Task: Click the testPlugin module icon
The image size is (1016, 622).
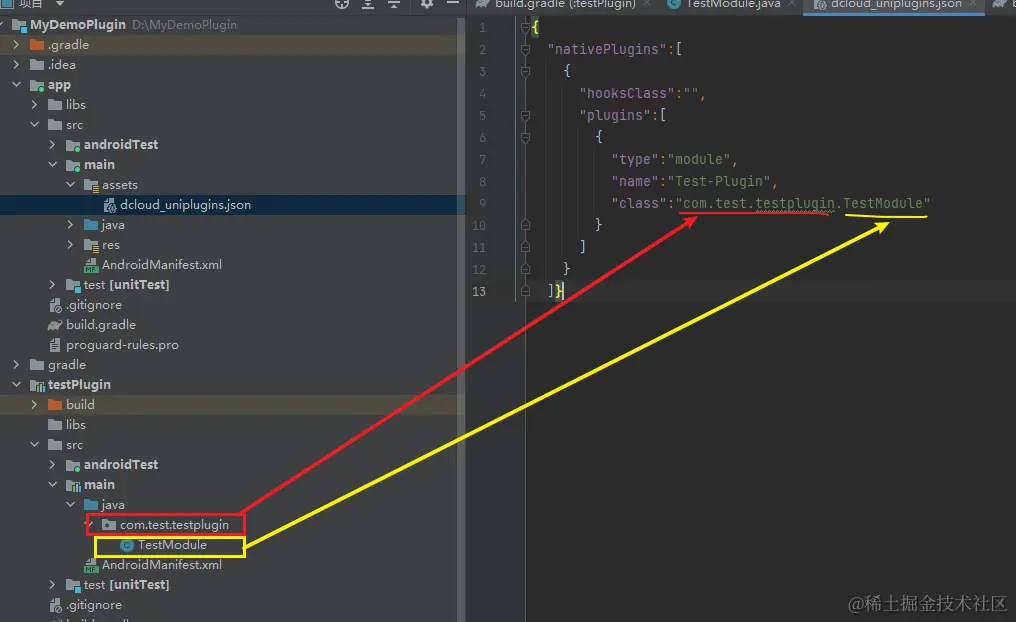Action: 37,386
